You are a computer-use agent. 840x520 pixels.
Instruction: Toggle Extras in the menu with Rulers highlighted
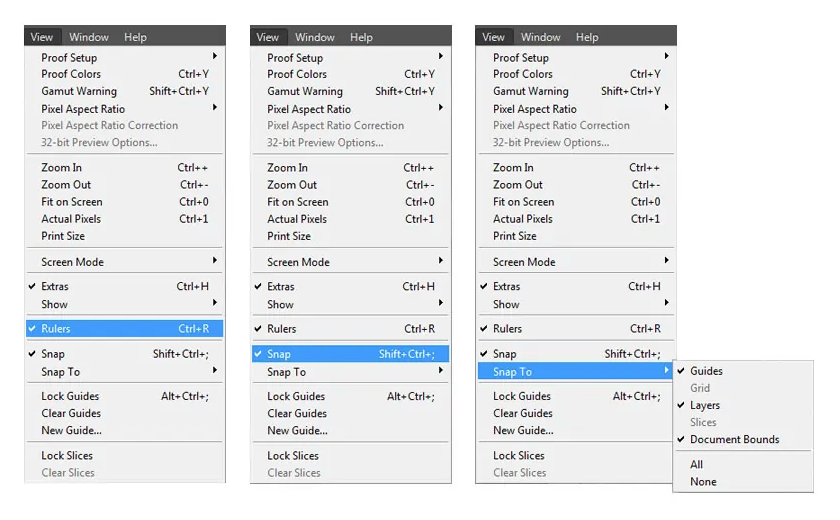click(55, 287)
